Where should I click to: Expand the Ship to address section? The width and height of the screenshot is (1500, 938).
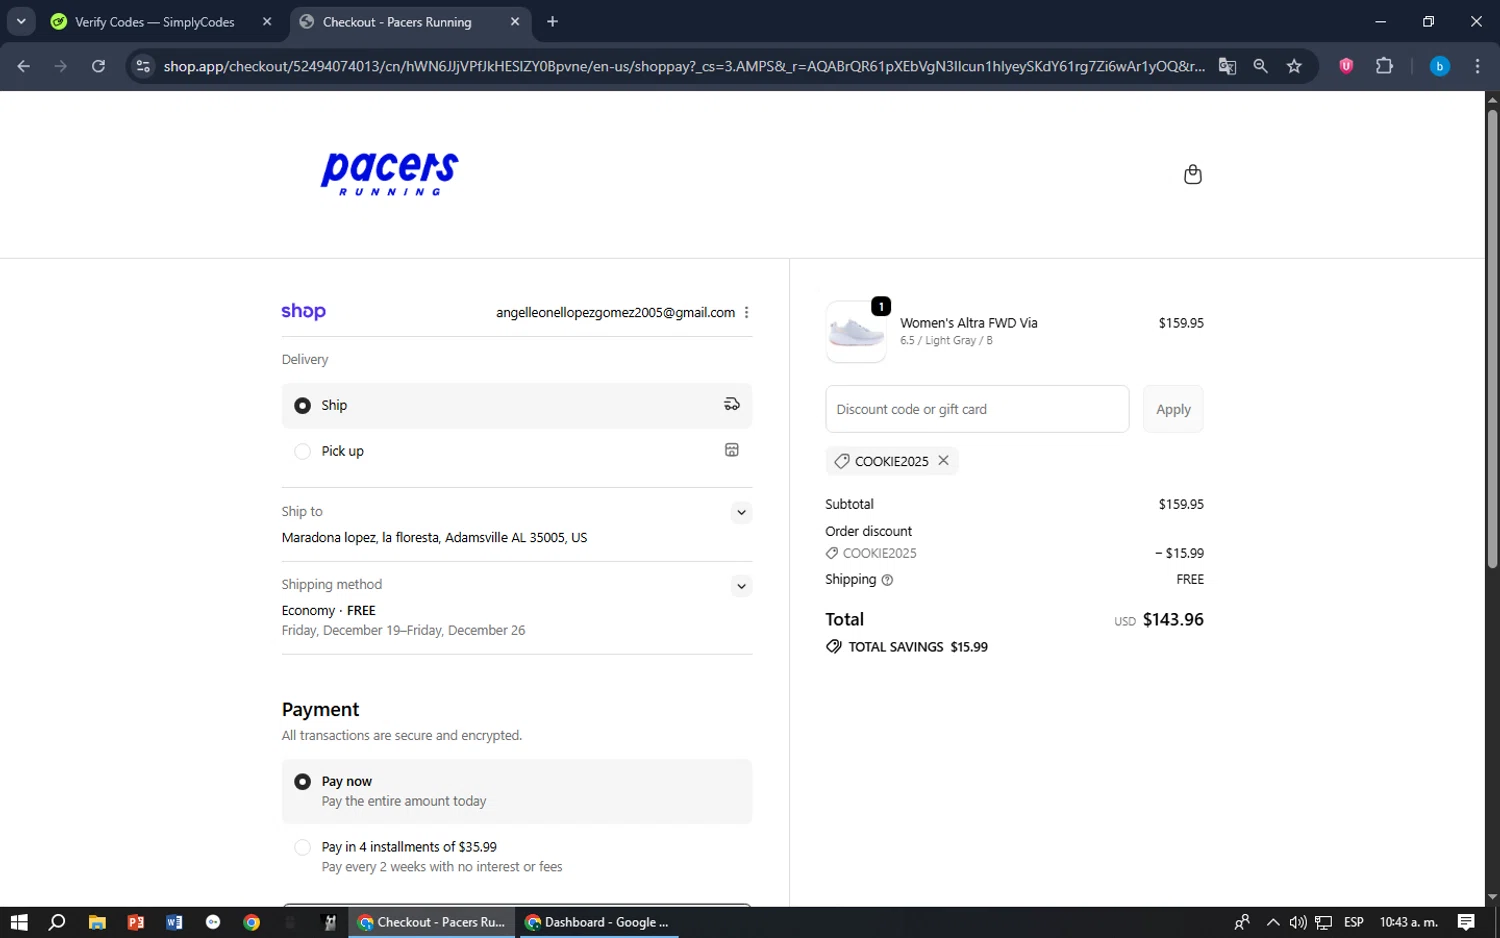(x=741, y=512)
